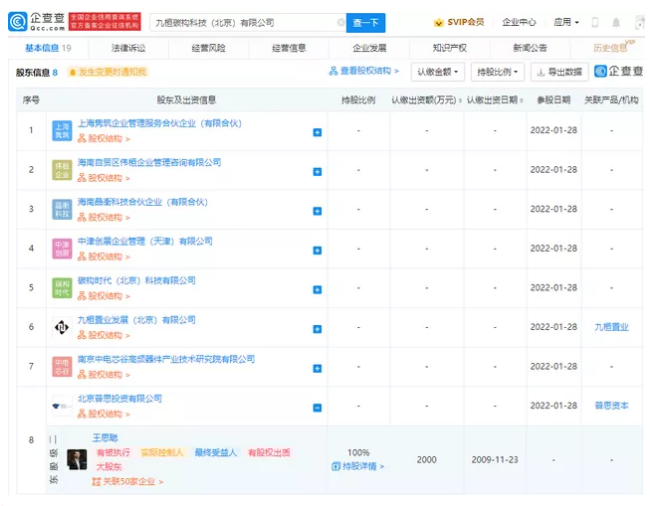
Task: Open the mobile phone icon in the header
Action: point(595,22)
